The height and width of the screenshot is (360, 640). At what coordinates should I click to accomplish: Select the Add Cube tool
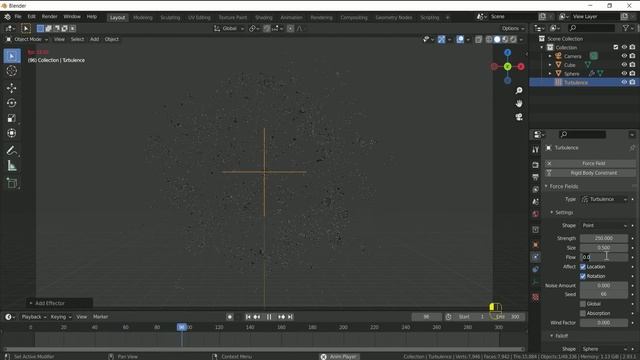coord(12,183)
